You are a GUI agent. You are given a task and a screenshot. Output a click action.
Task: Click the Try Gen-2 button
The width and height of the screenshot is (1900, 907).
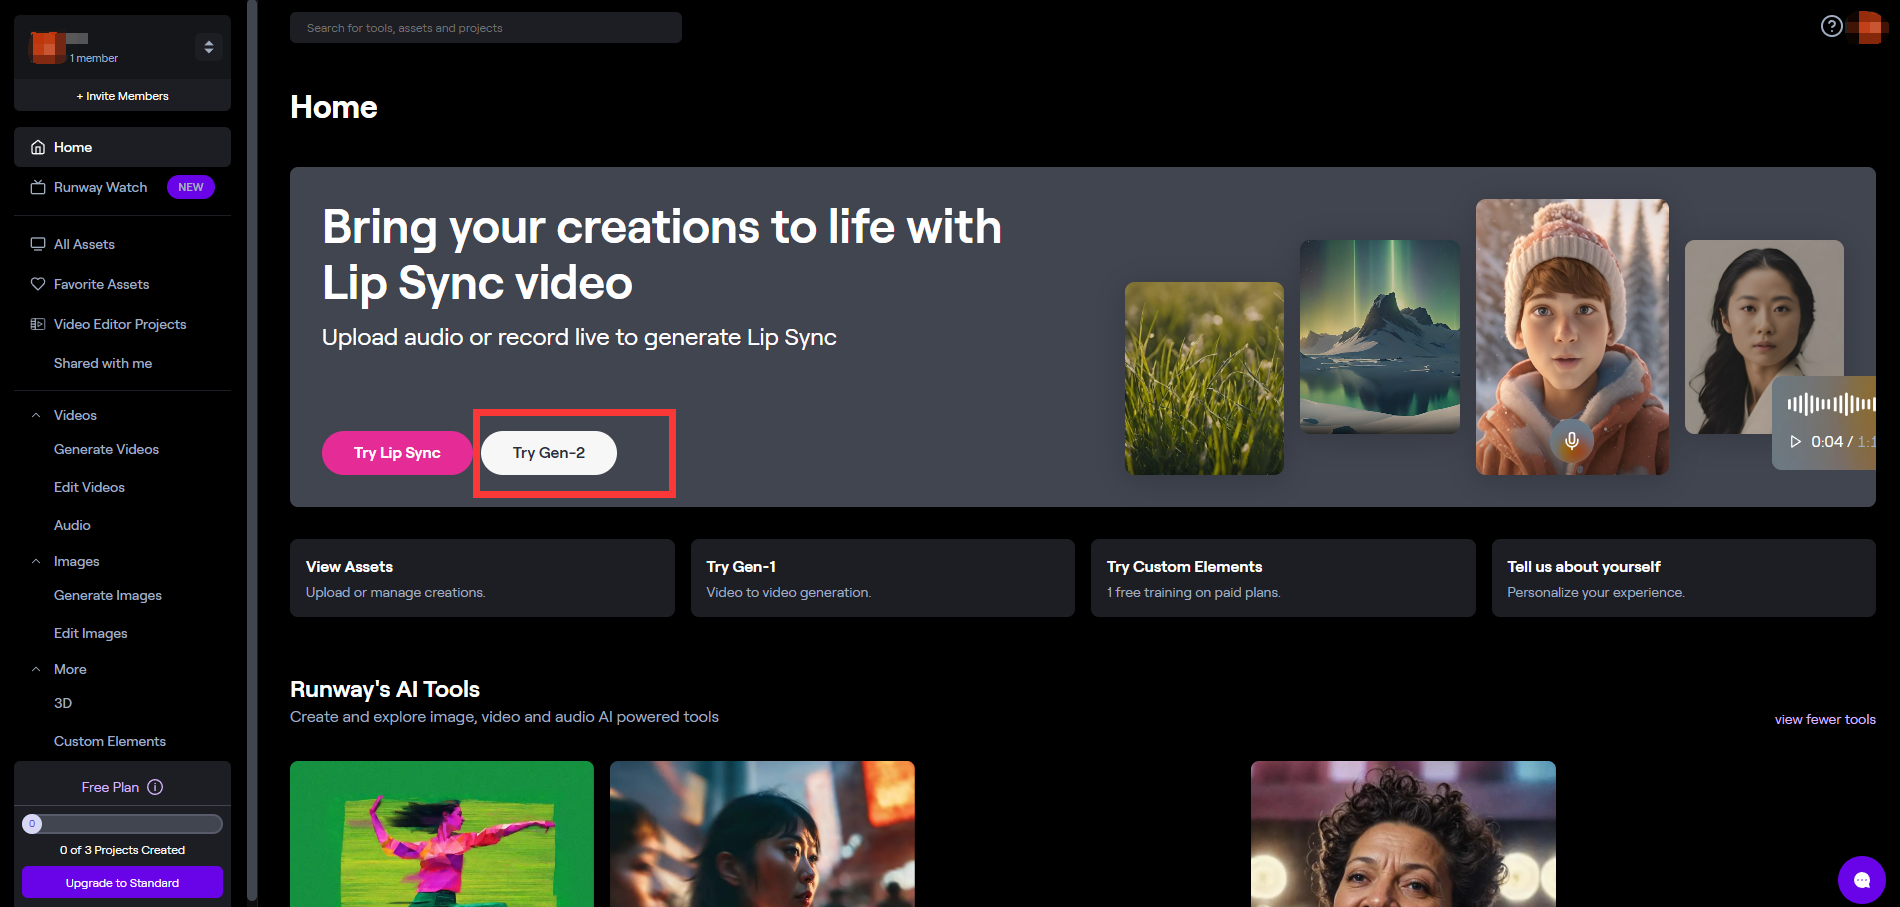click(549, 453)
